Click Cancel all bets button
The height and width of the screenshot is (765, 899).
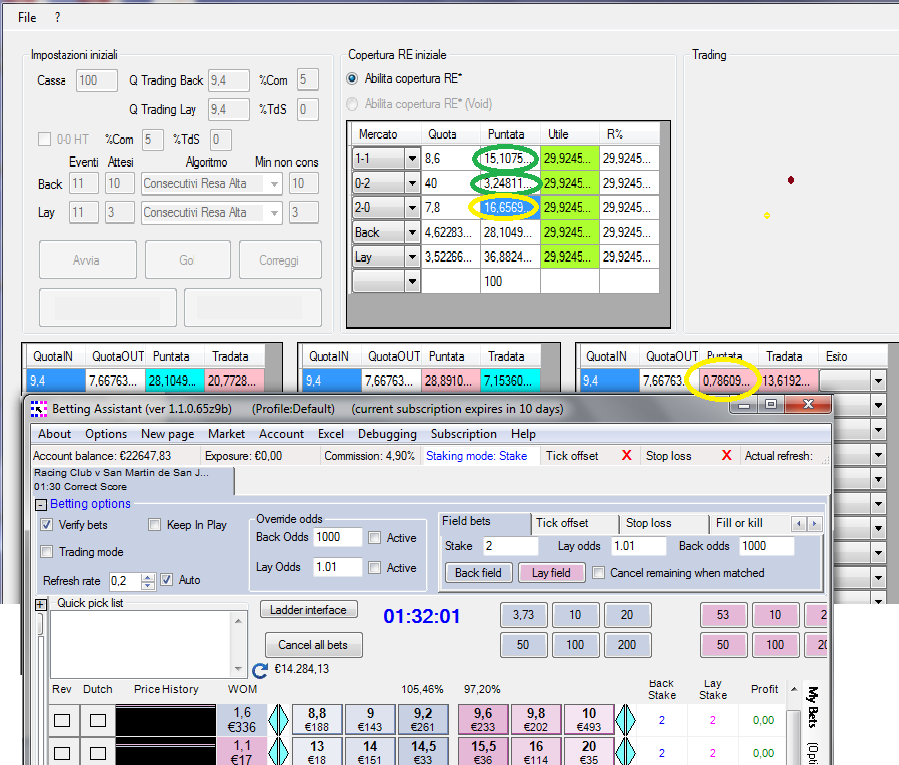314,645
